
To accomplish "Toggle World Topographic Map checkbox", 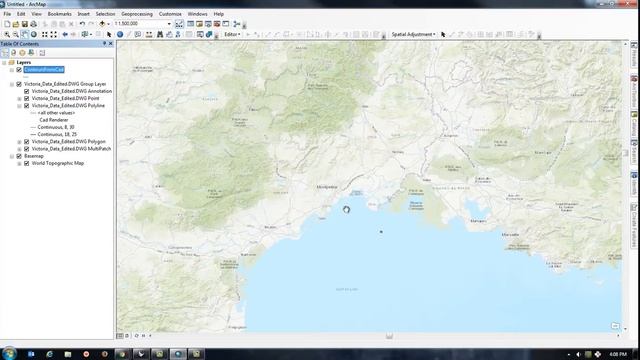I will click(x=27, y=163).
